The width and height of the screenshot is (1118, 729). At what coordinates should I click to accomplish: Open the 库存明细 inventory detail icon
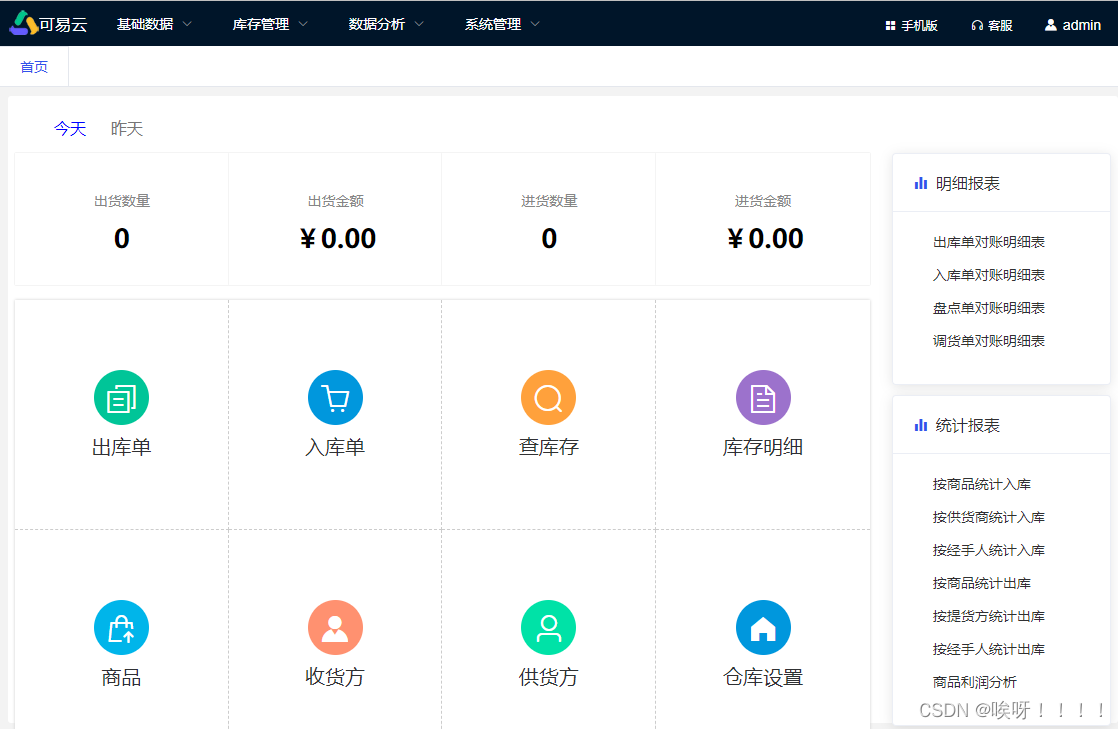click(763, 397)
